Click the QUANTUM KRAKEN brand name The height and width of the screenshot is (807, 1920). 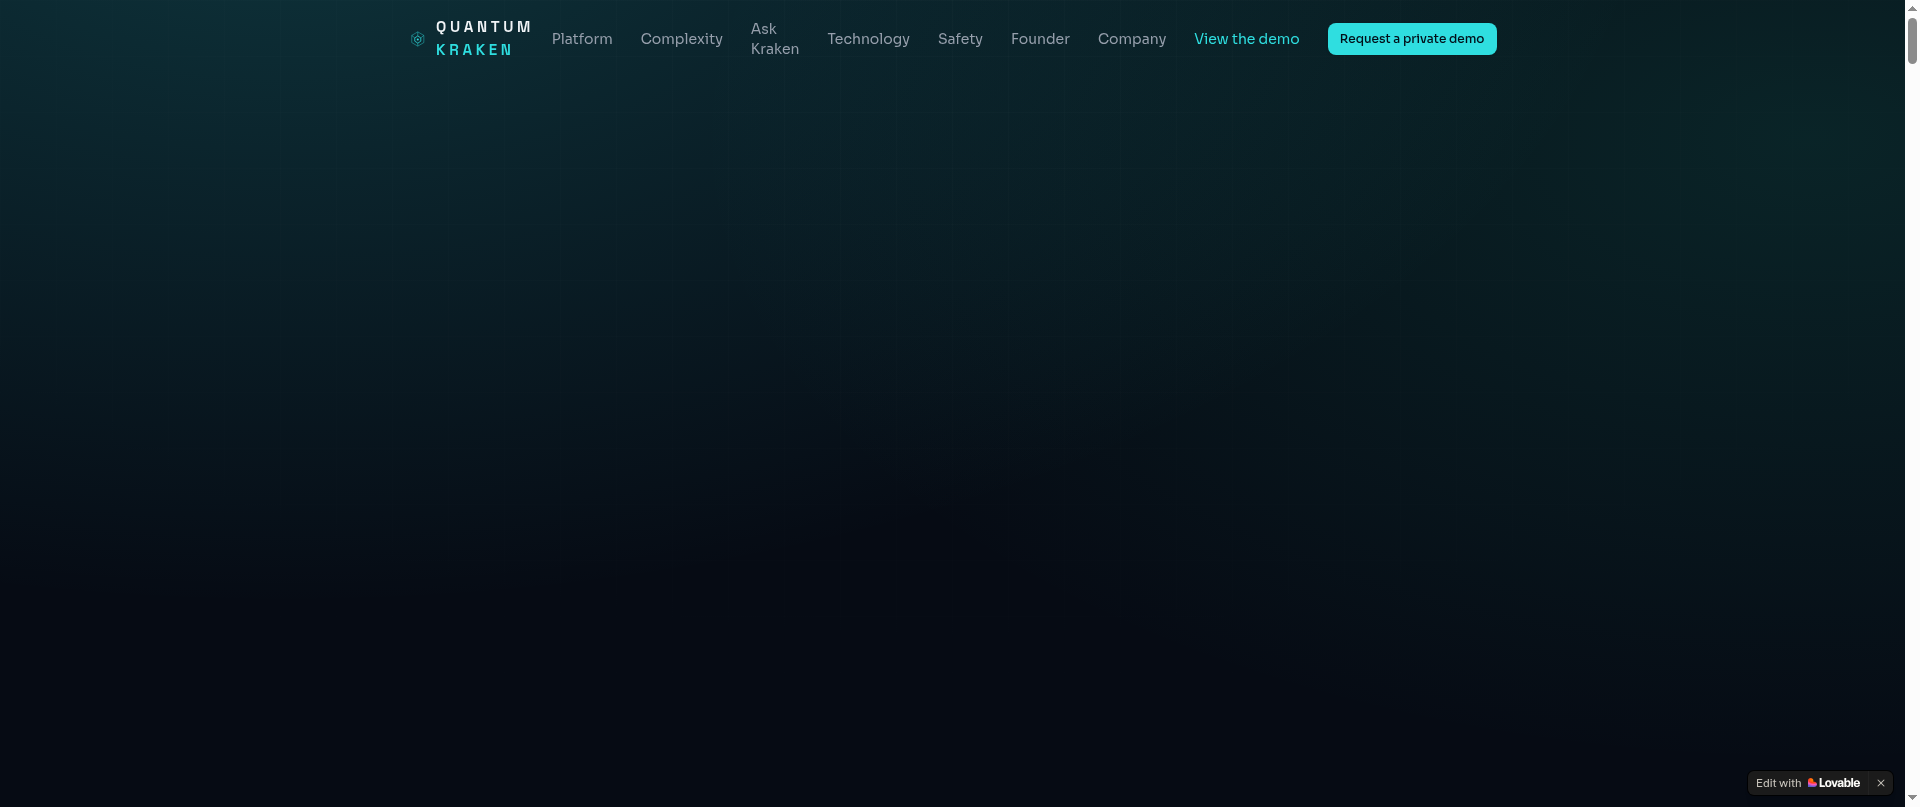484,39
